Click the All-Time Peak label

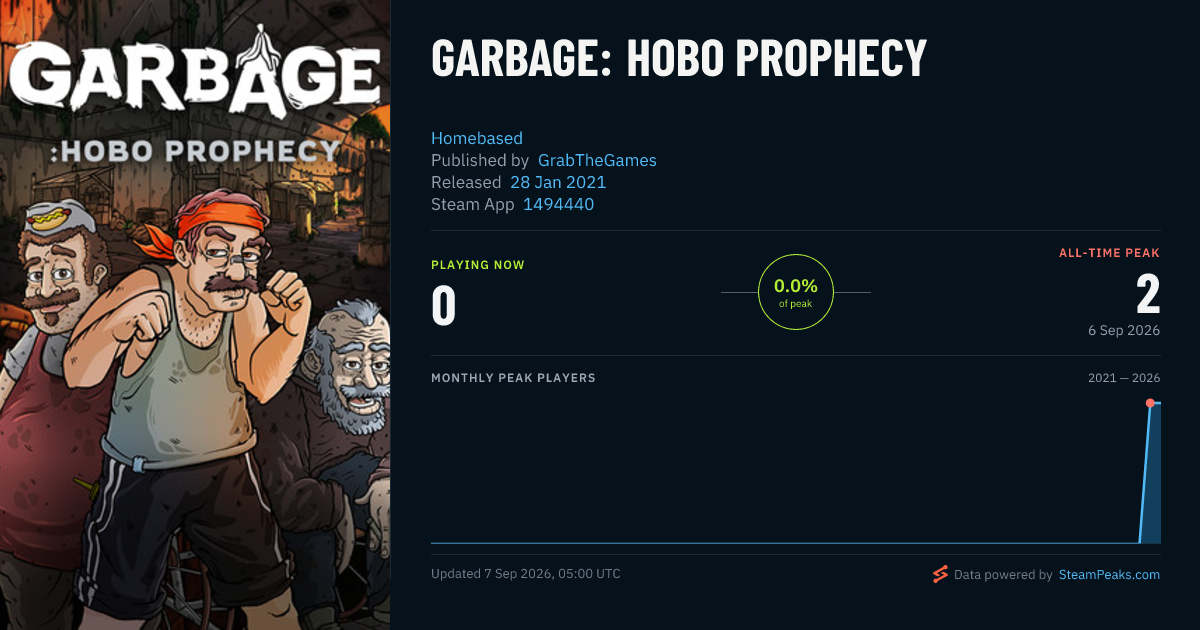[1110, 253]
